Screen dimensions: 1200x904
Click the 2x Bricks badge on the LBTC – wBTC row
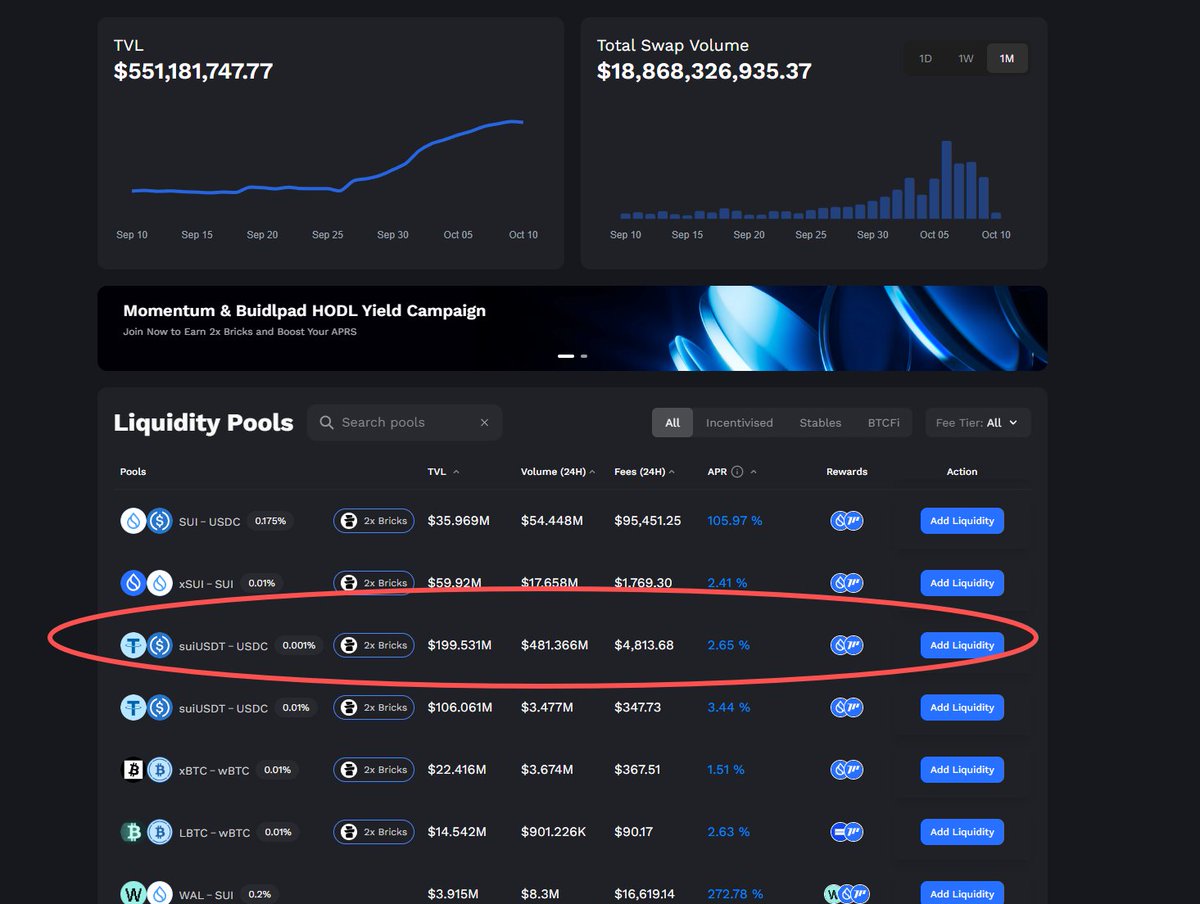point(374,832)
